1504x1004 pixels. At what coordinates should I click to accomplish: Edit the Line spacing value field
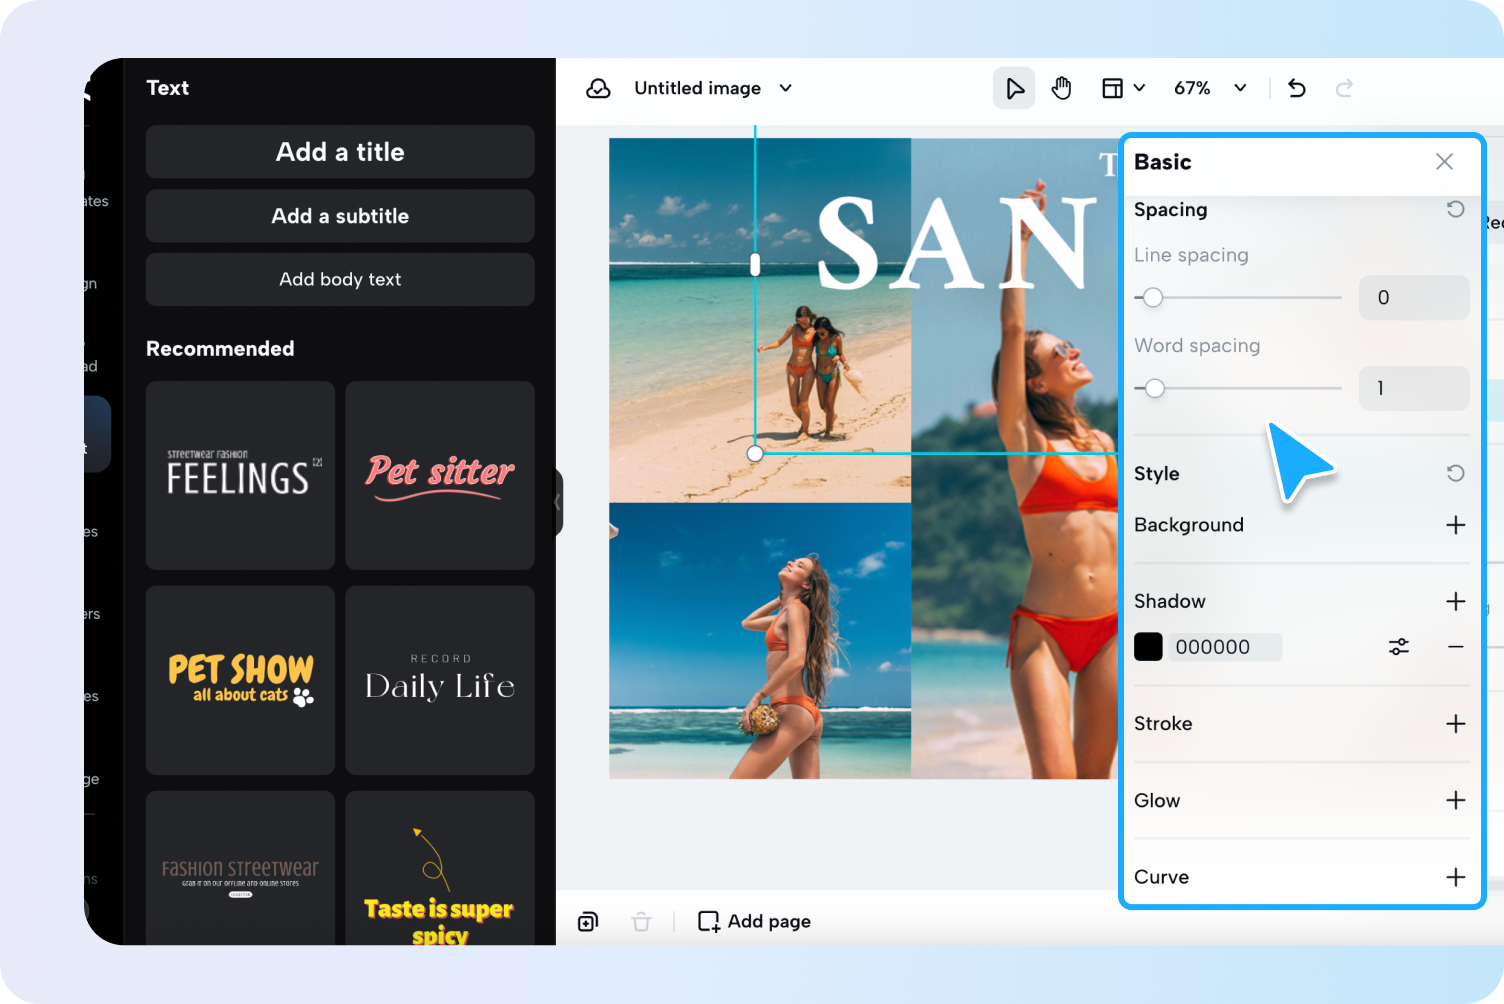pyautogui.click(x=1414, y=297)
